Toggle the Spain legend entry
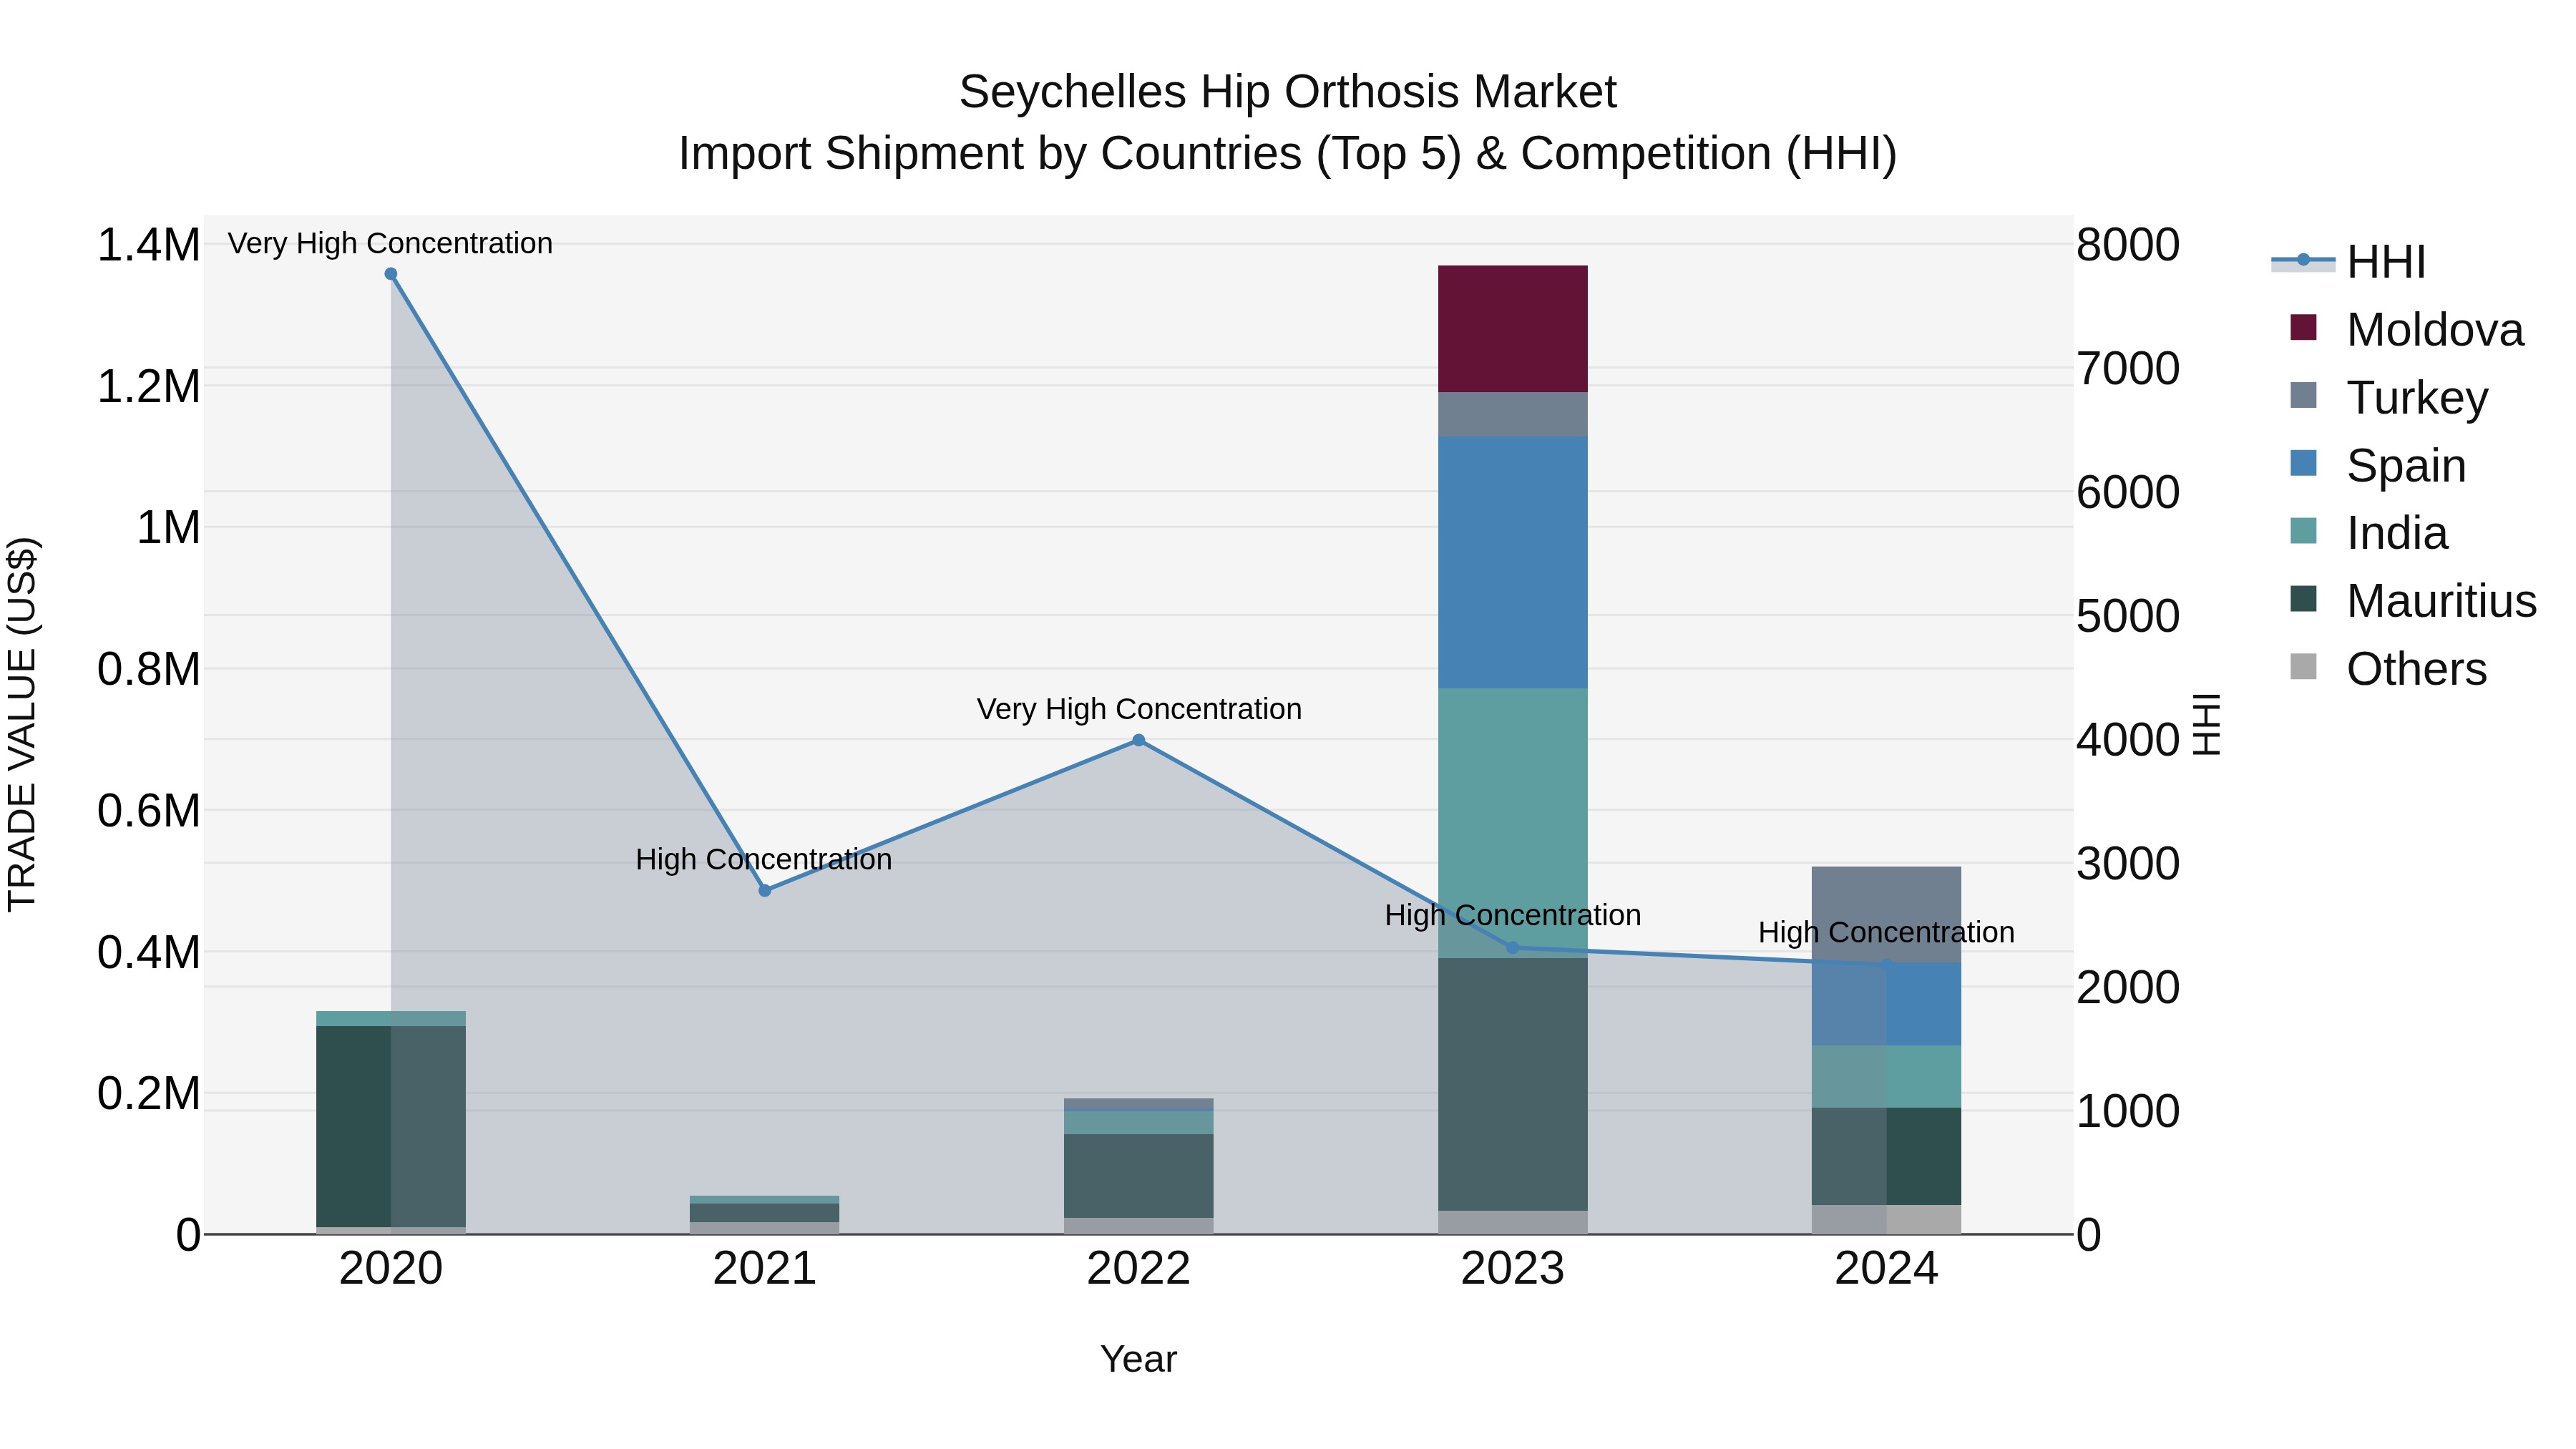Screen dimensions: 2576x1449 pos(2378,465)
